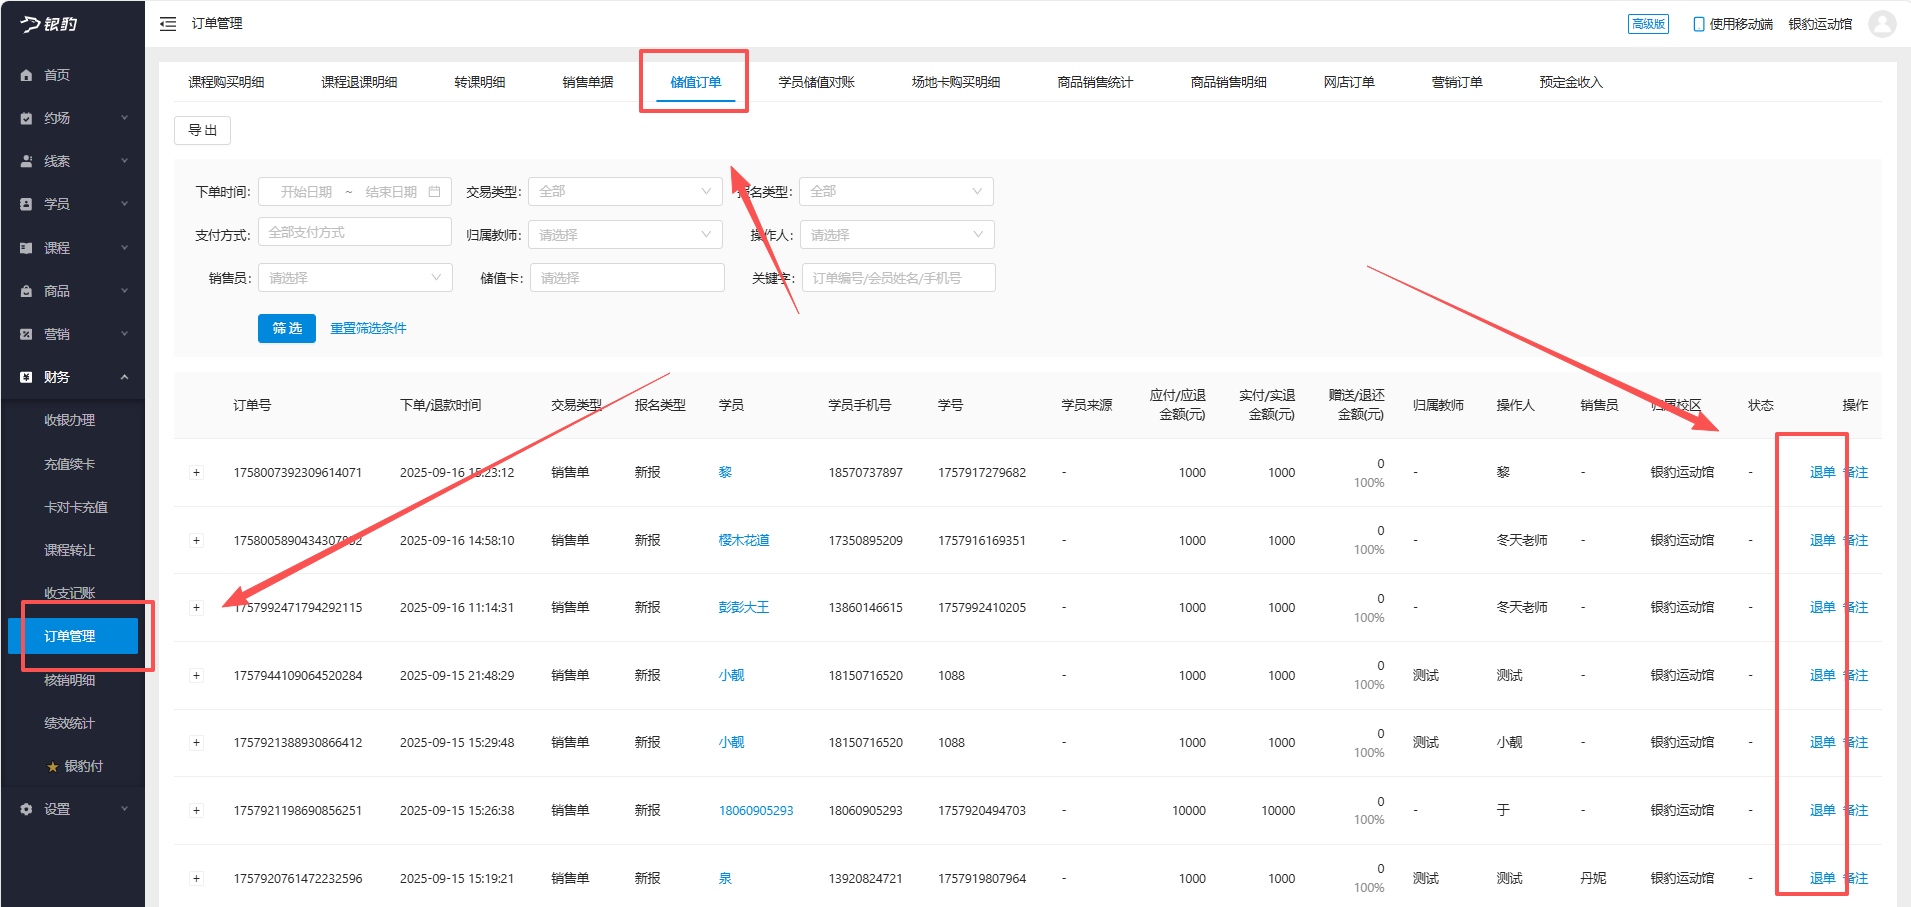
Task: Click the 导出 export button
Action: (202, 130)
